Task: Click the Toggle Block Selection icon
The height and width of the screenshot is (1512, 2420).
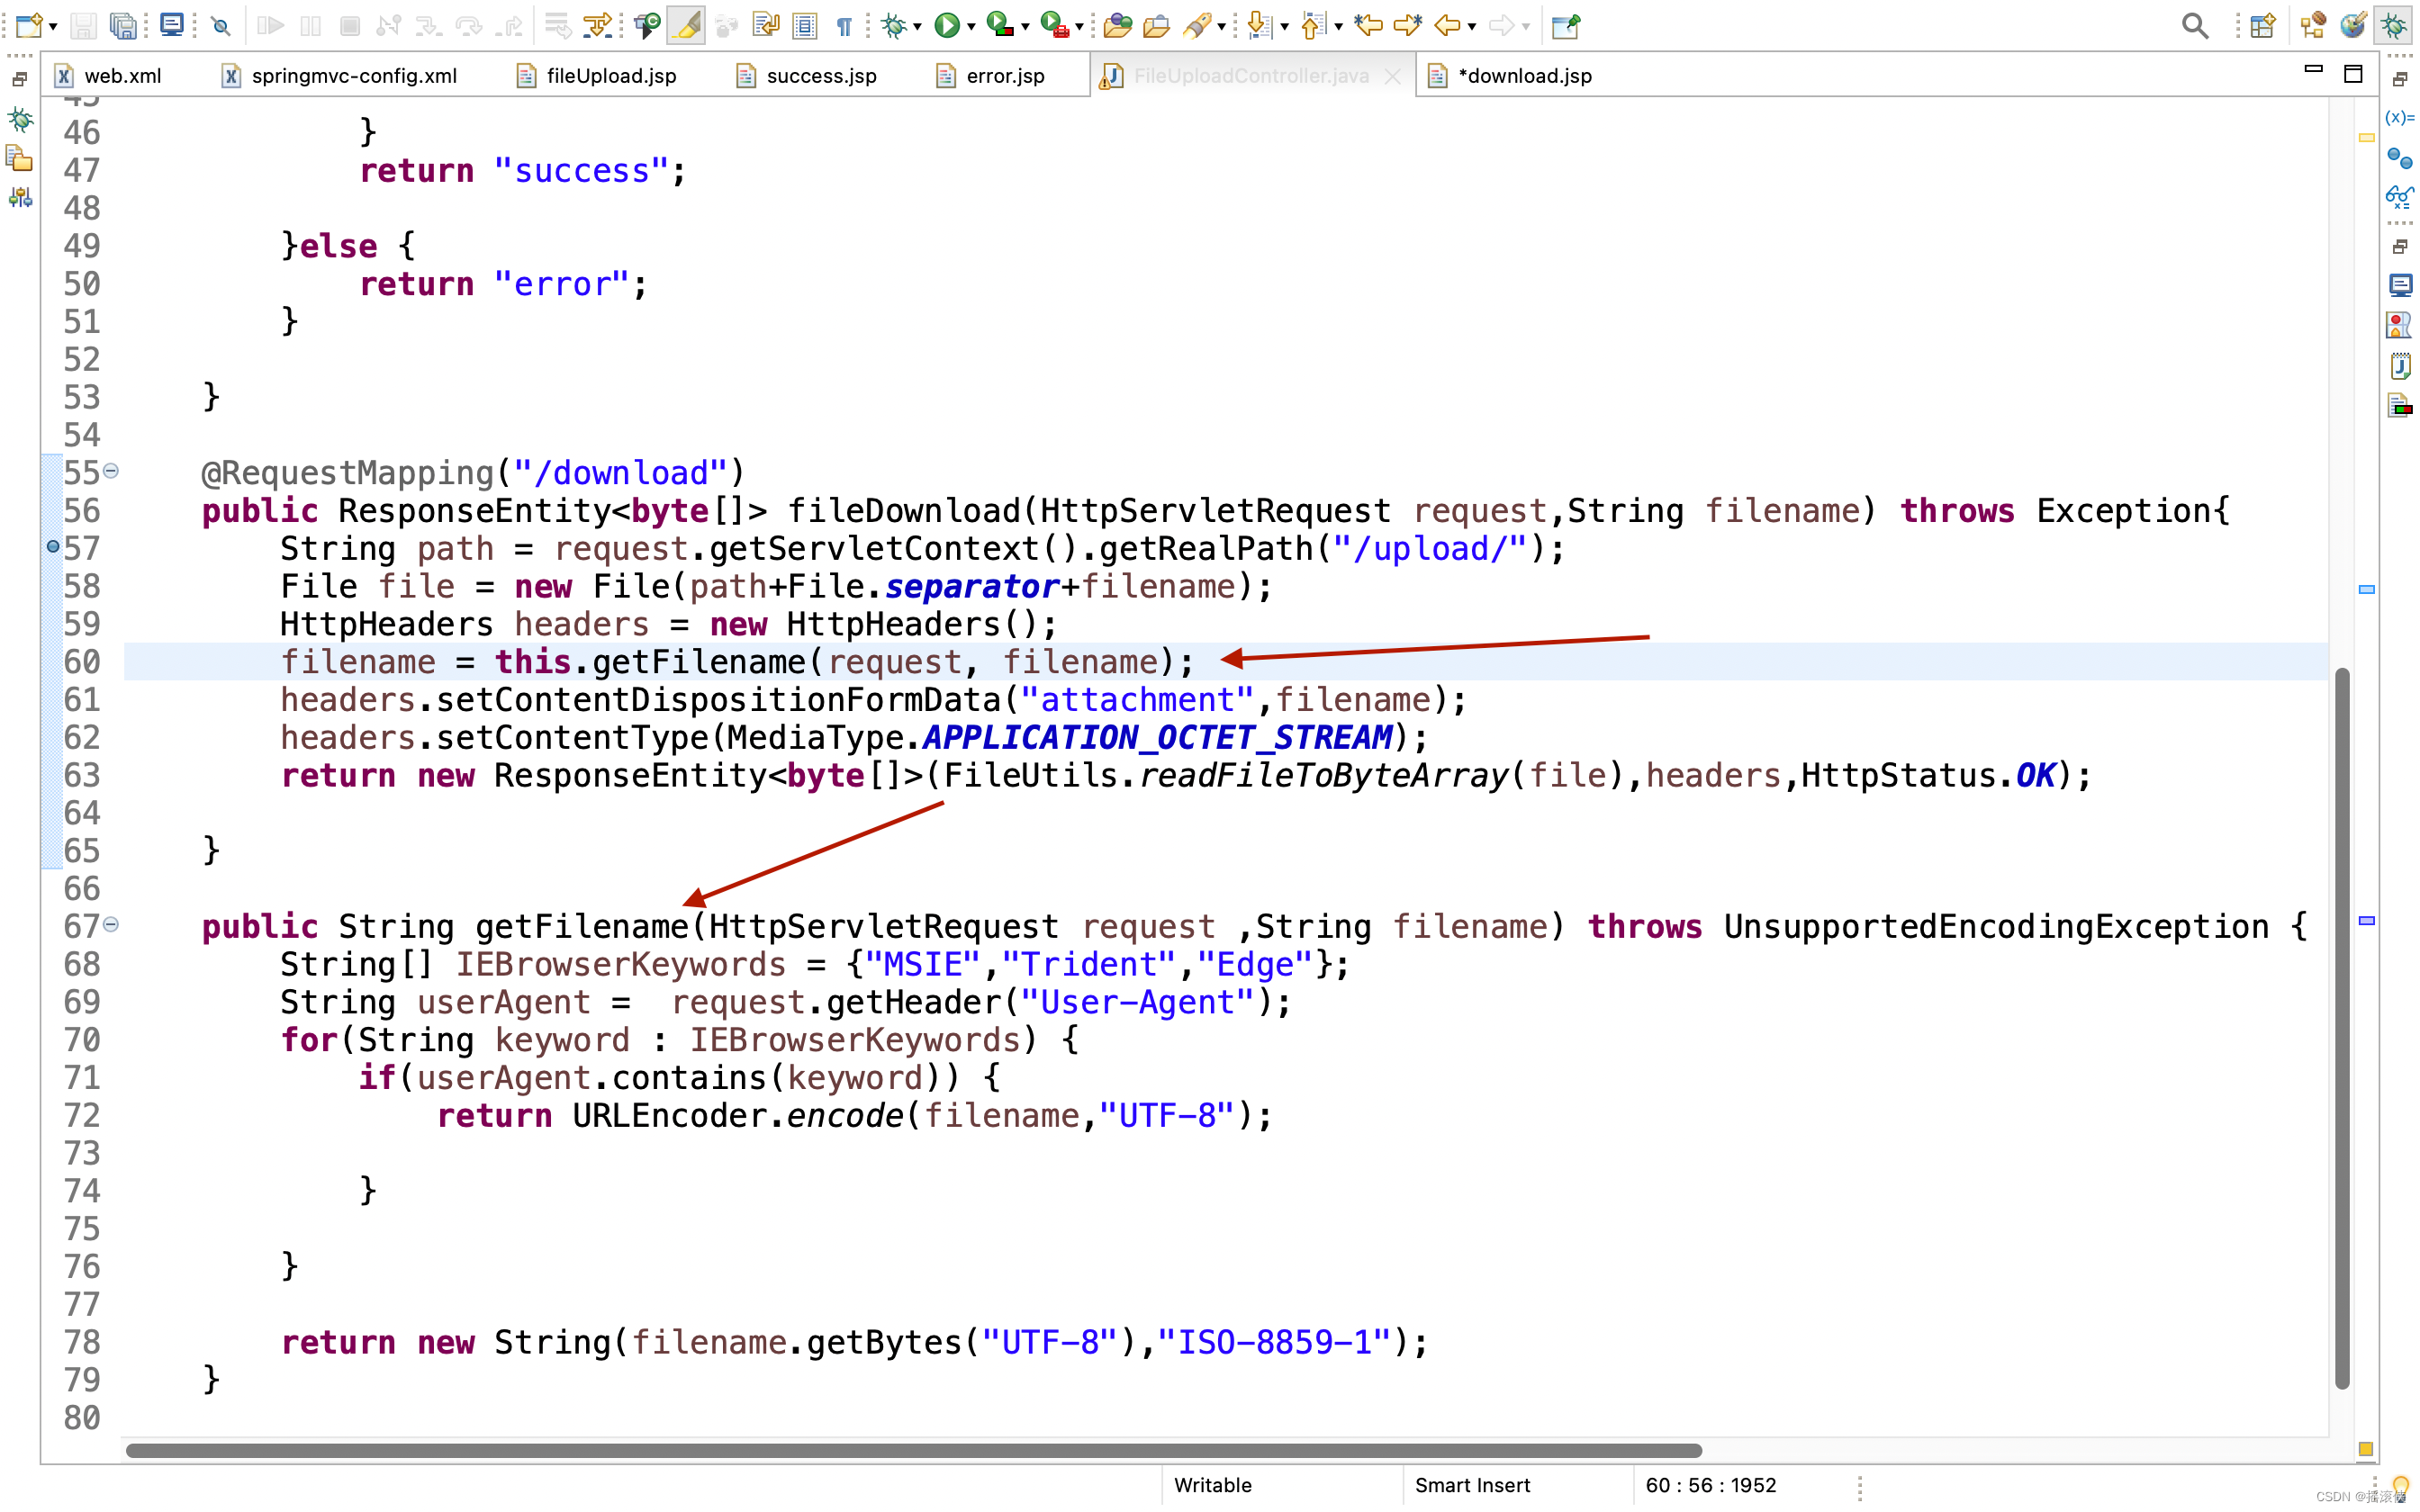Action: point(805,25)
